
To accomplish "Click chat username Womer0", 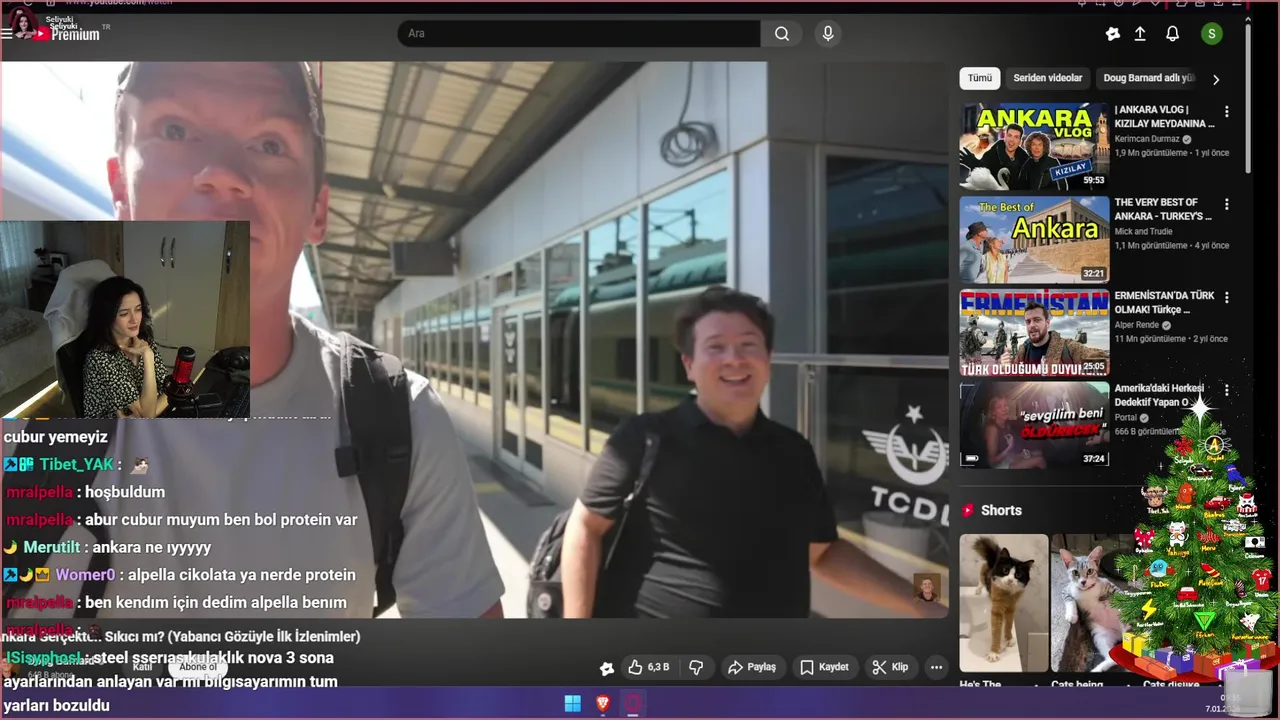I will [85, 575].
